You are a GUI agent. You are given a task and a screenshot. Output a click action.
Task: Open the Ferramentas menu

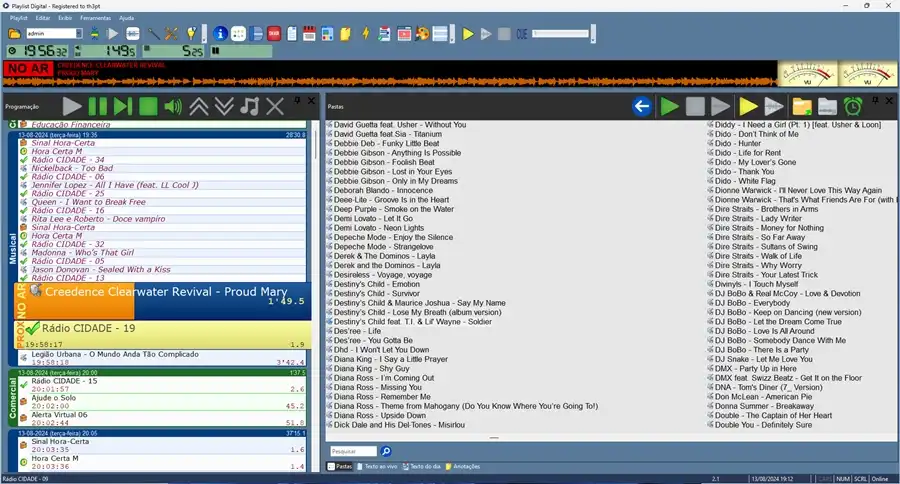(x=95, y=18)
